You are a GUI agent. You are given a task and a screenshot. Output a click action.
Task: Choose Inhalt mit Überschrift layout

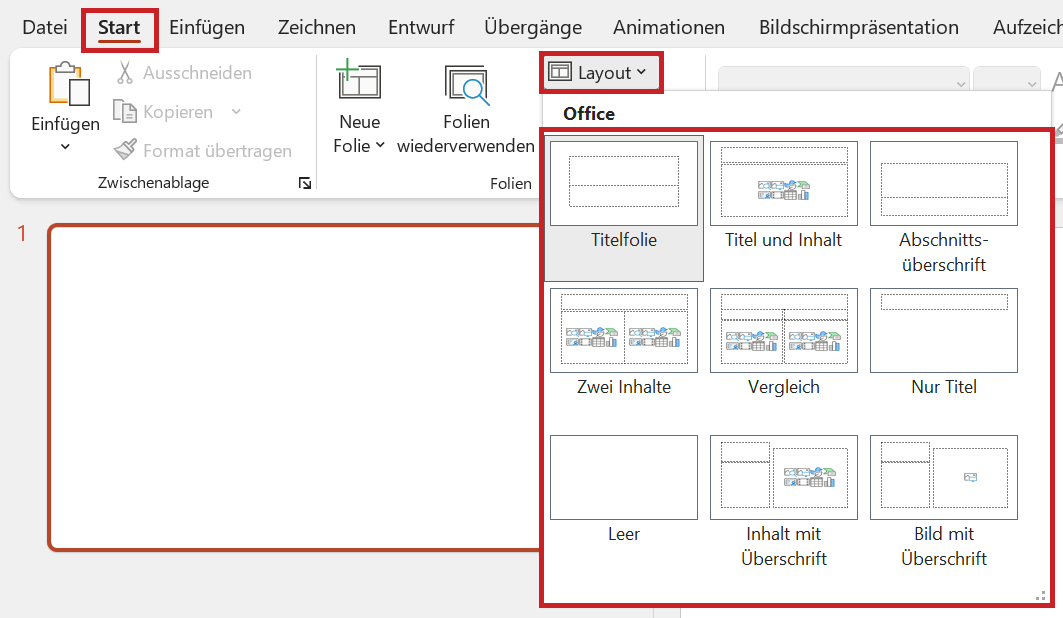coord(784,502)
